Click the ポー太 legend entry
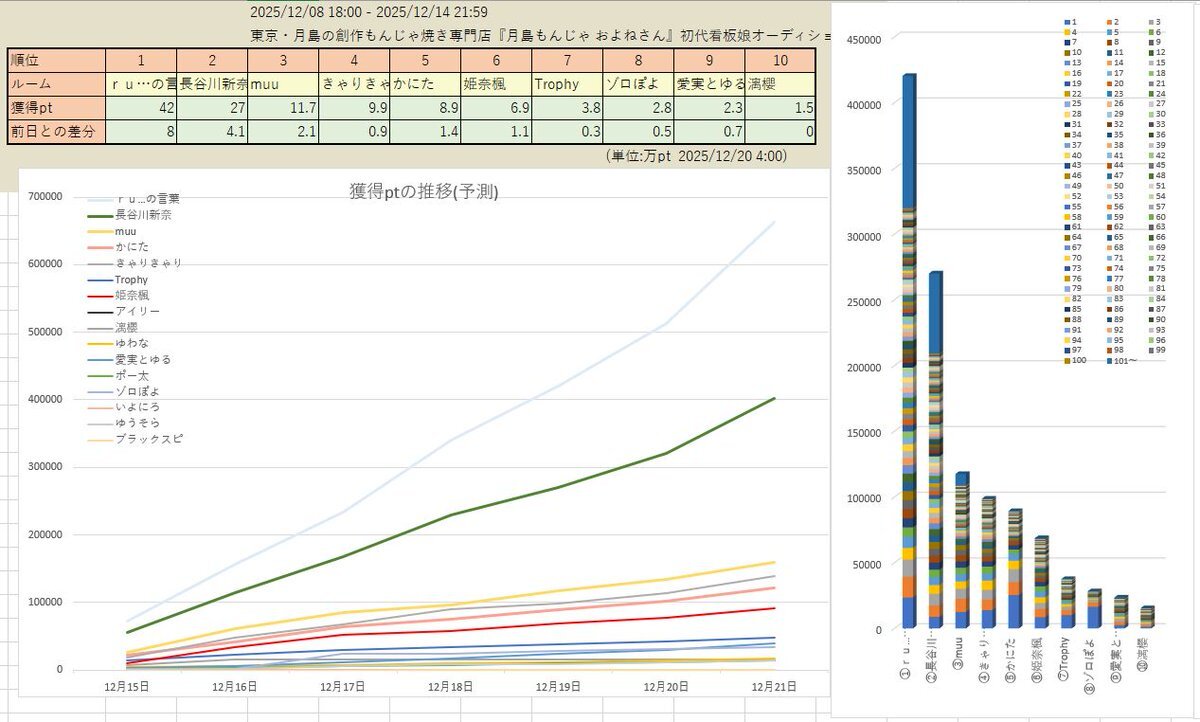This screenshot has width=1200, height=722. click(x=119, y=375)
